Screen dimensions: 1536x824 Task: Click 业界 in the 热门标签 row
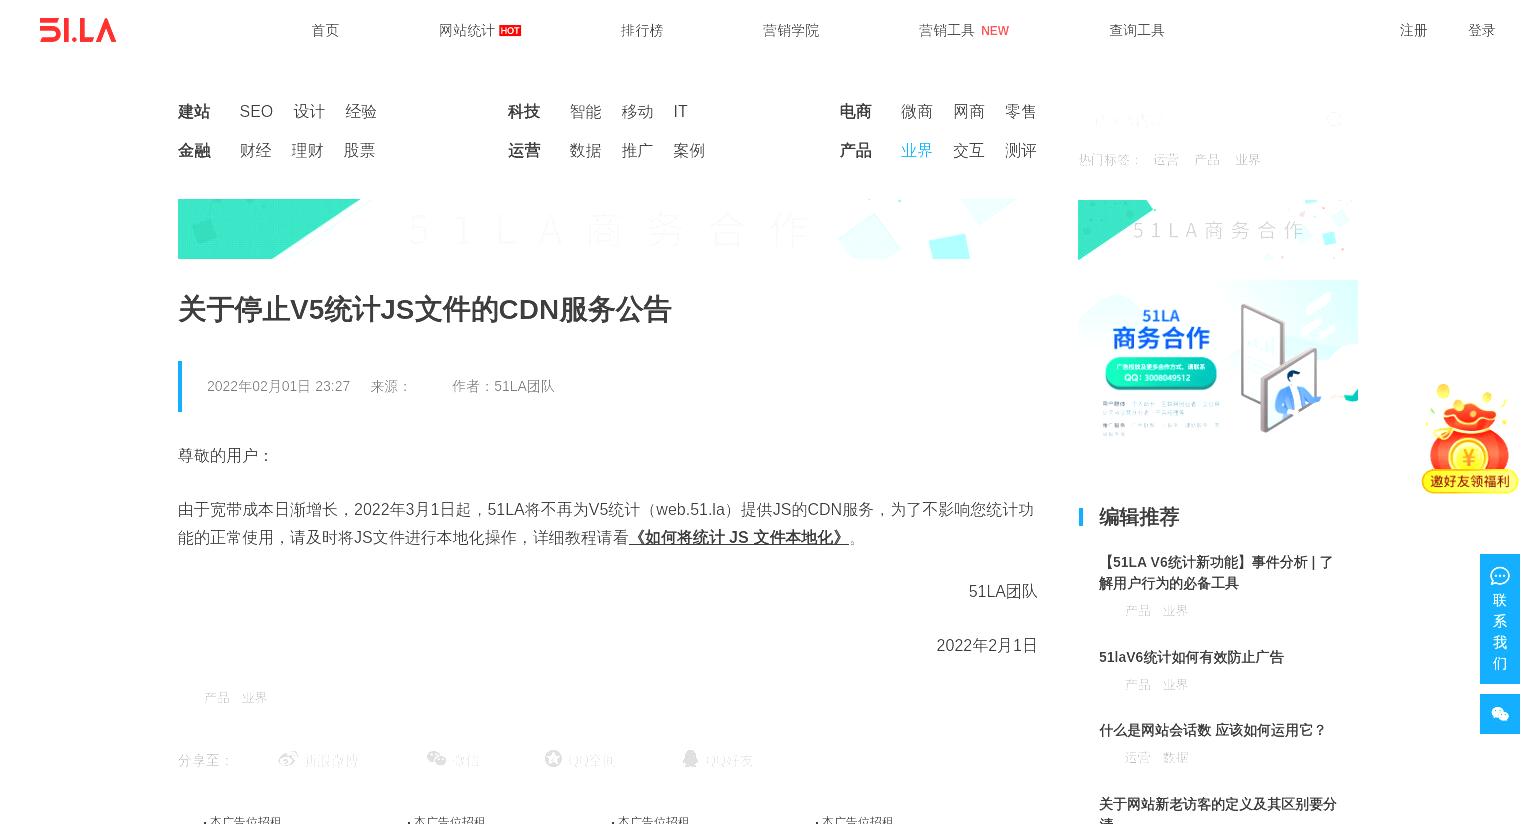(1248, 159)
